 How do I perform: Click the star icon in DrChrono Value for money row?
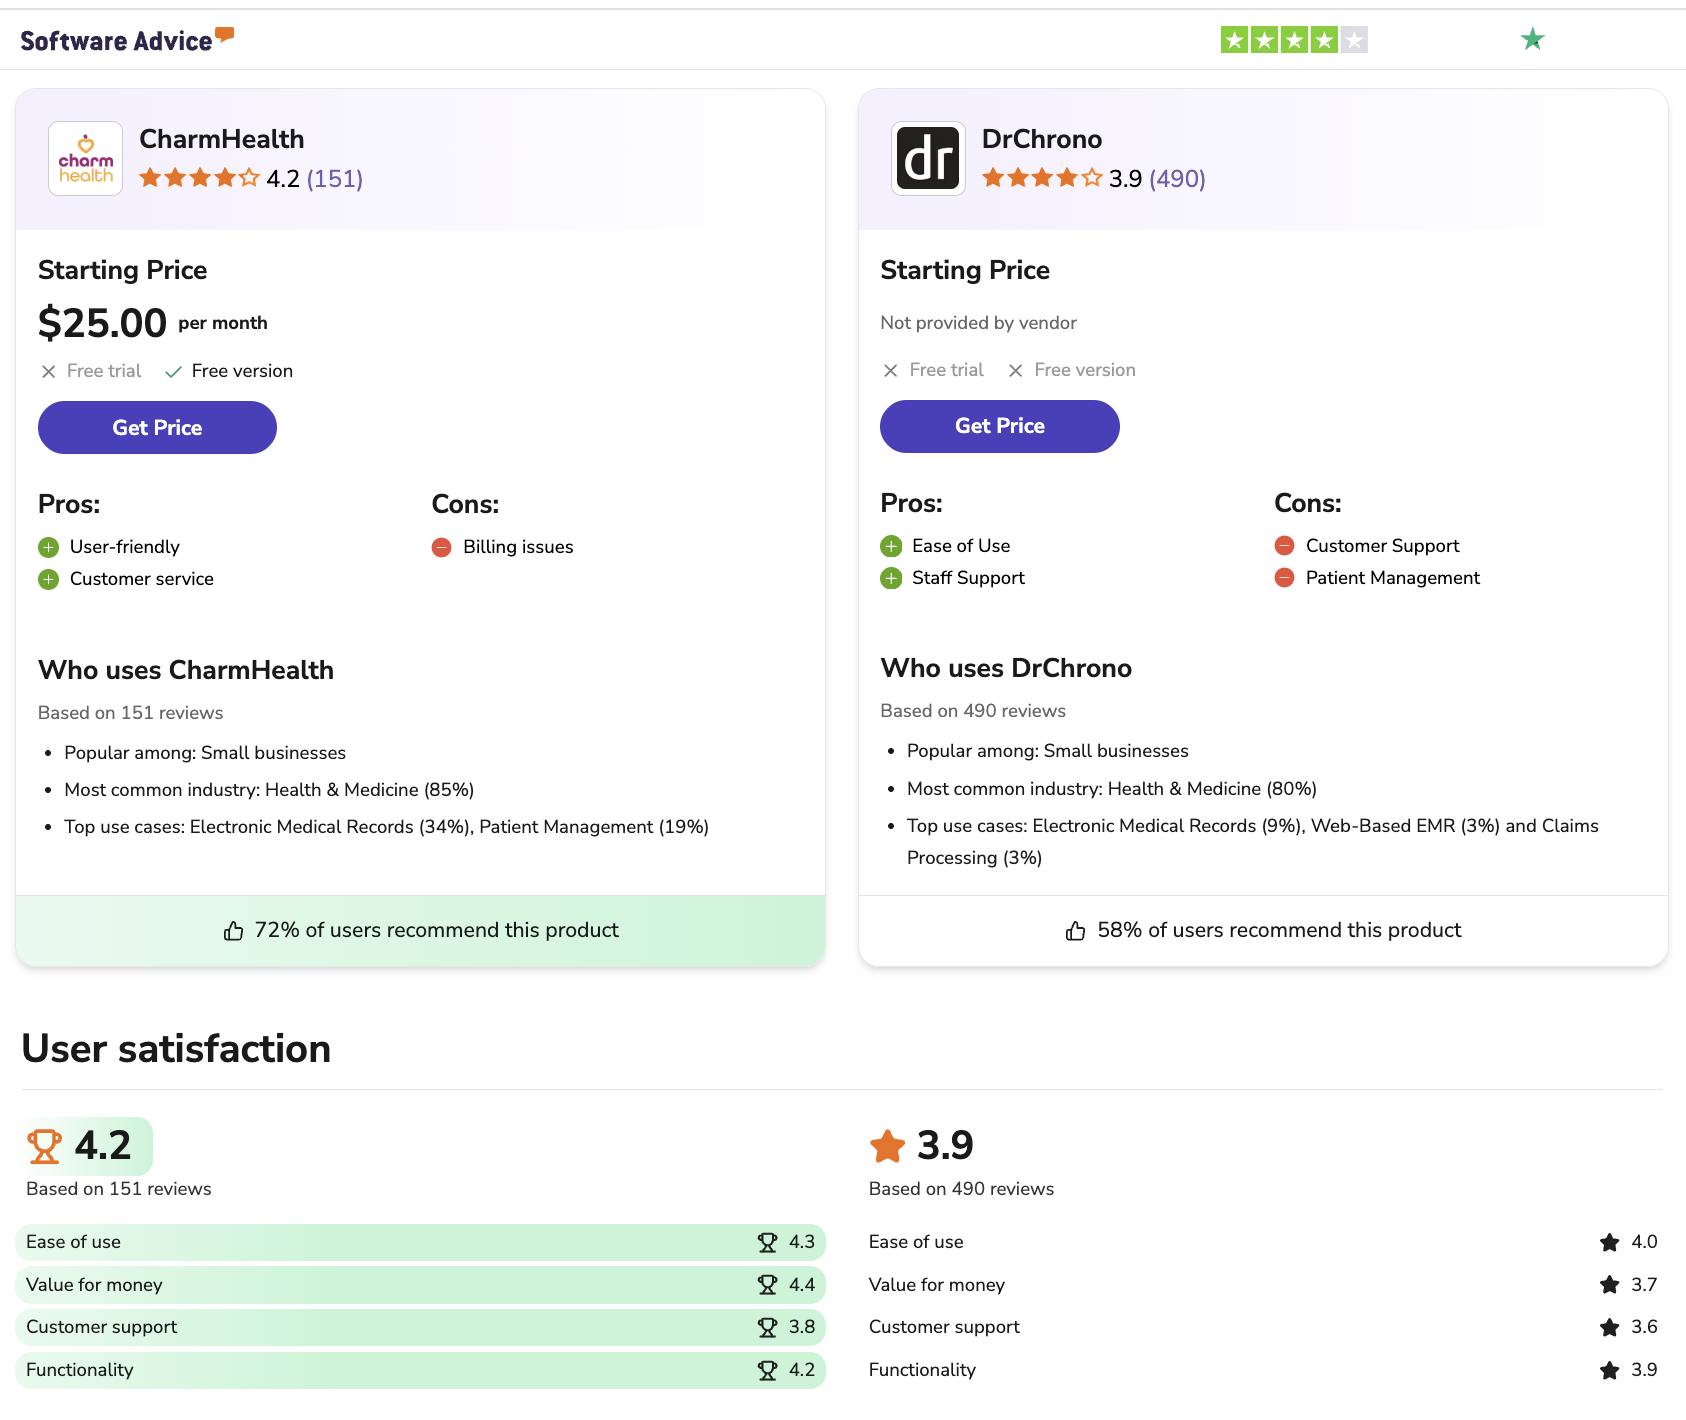1610,1285
